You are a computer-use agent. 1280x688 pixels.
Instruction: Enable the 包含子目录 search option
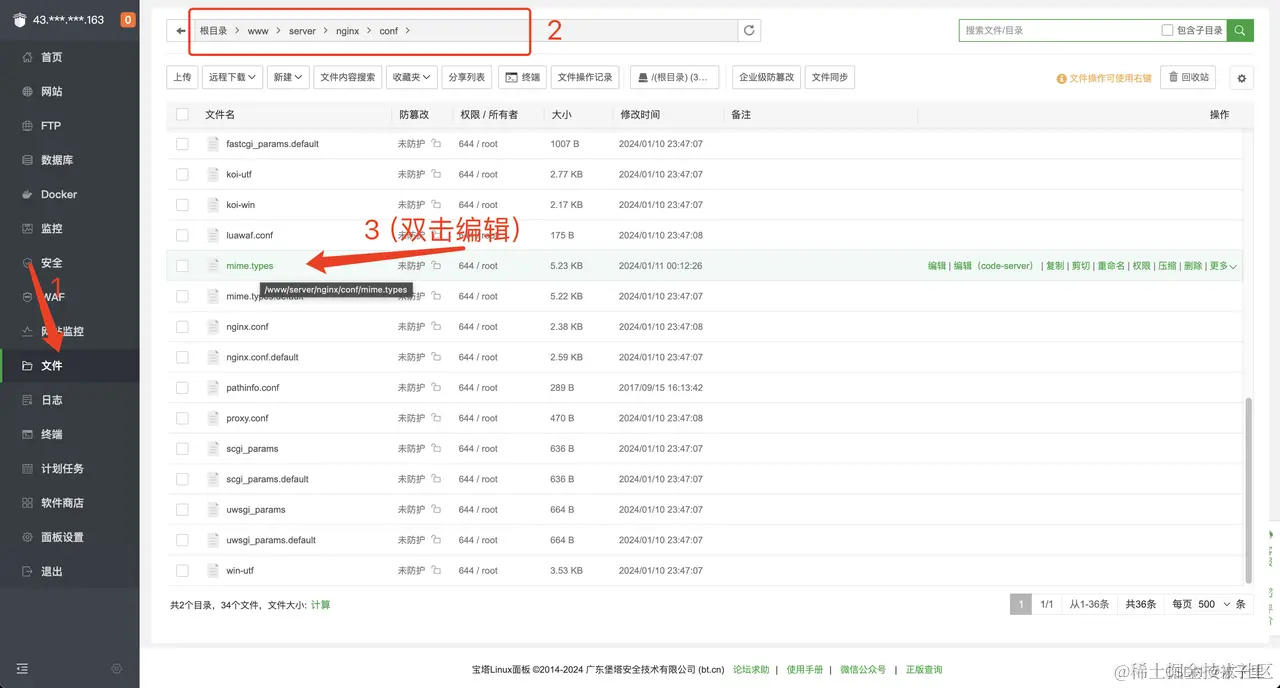tap(1167, 31)
